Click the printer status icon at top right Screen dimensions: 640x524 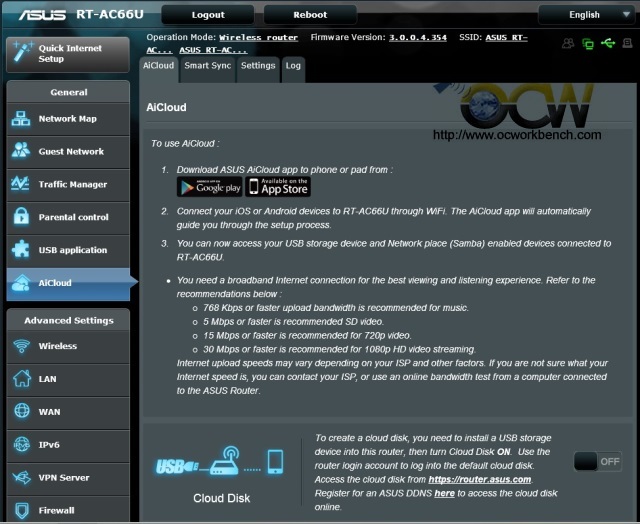[627, 43]
